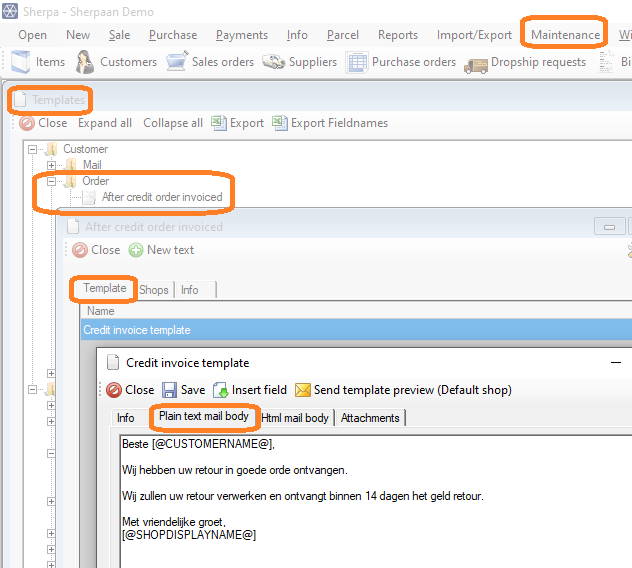The width and height of the screenshot is (632, 568).
Task: Switch to the Template tab
Action: [x=105, y=288]
